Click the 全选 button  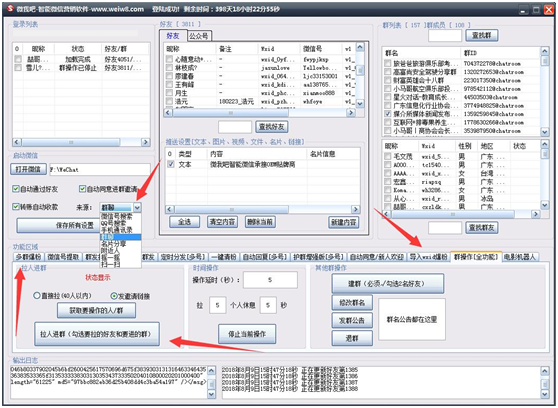184,222
